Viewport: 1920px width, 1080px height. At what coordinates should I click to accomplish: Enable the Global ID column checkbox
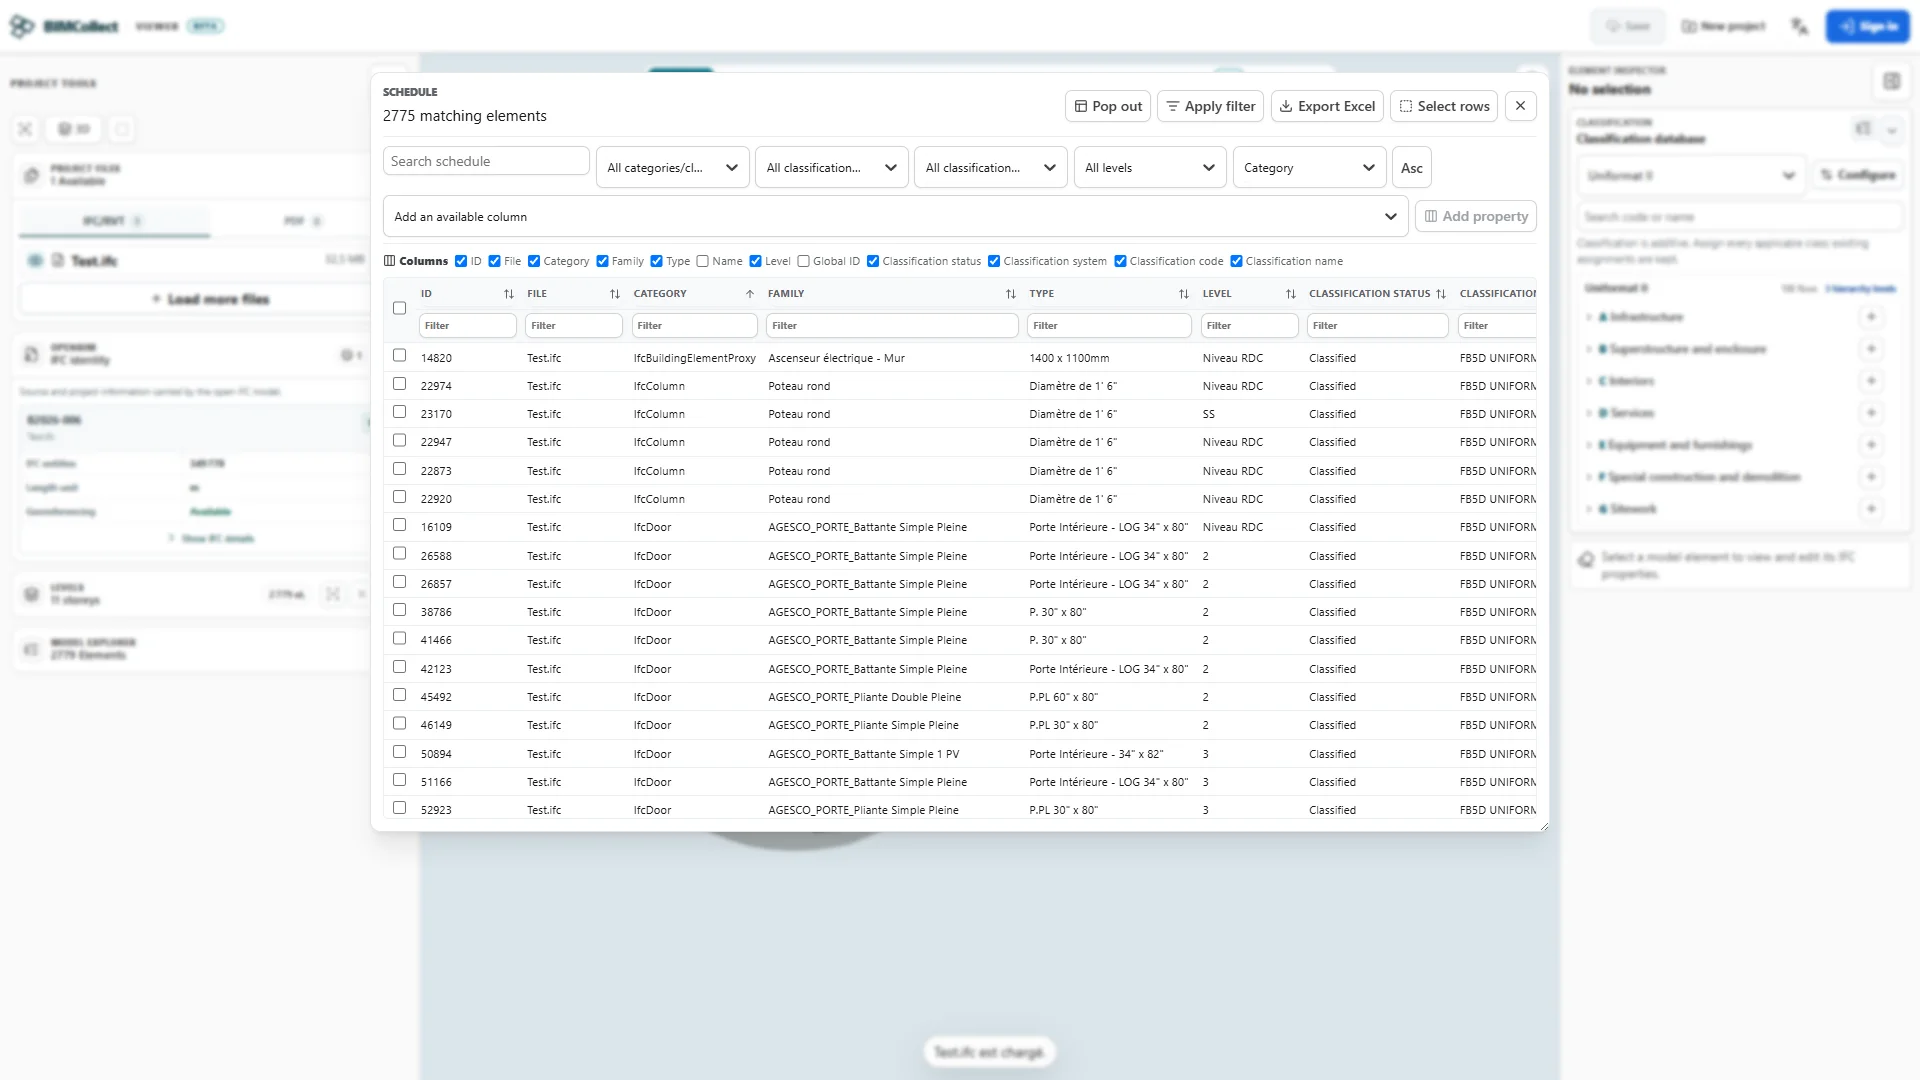[x=803, y=261]
